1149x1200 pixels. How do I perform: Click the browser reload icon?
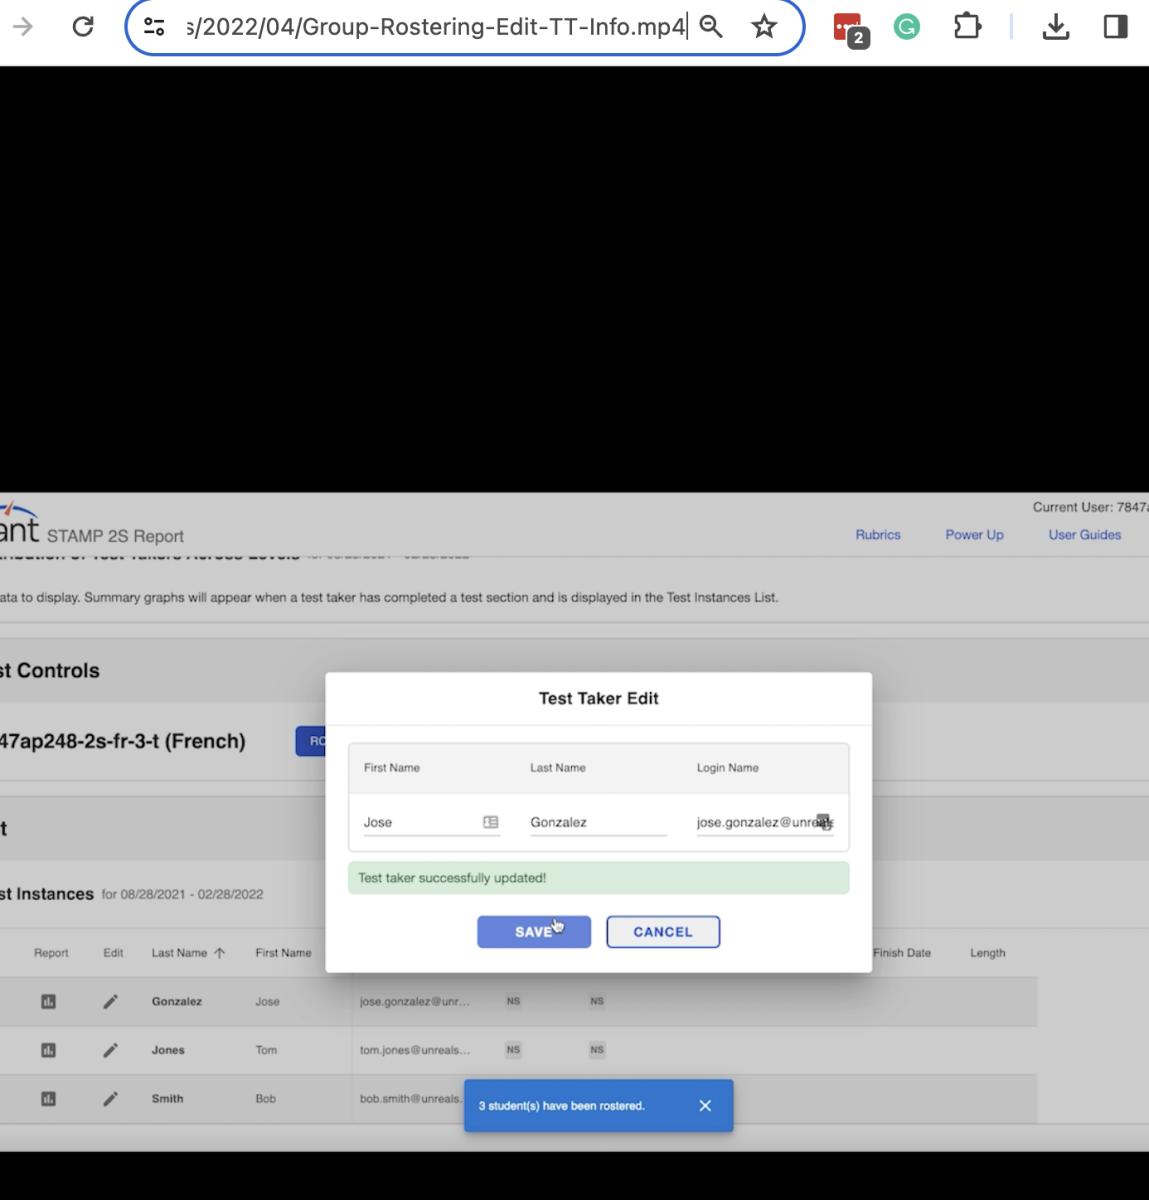pos(83,27)
